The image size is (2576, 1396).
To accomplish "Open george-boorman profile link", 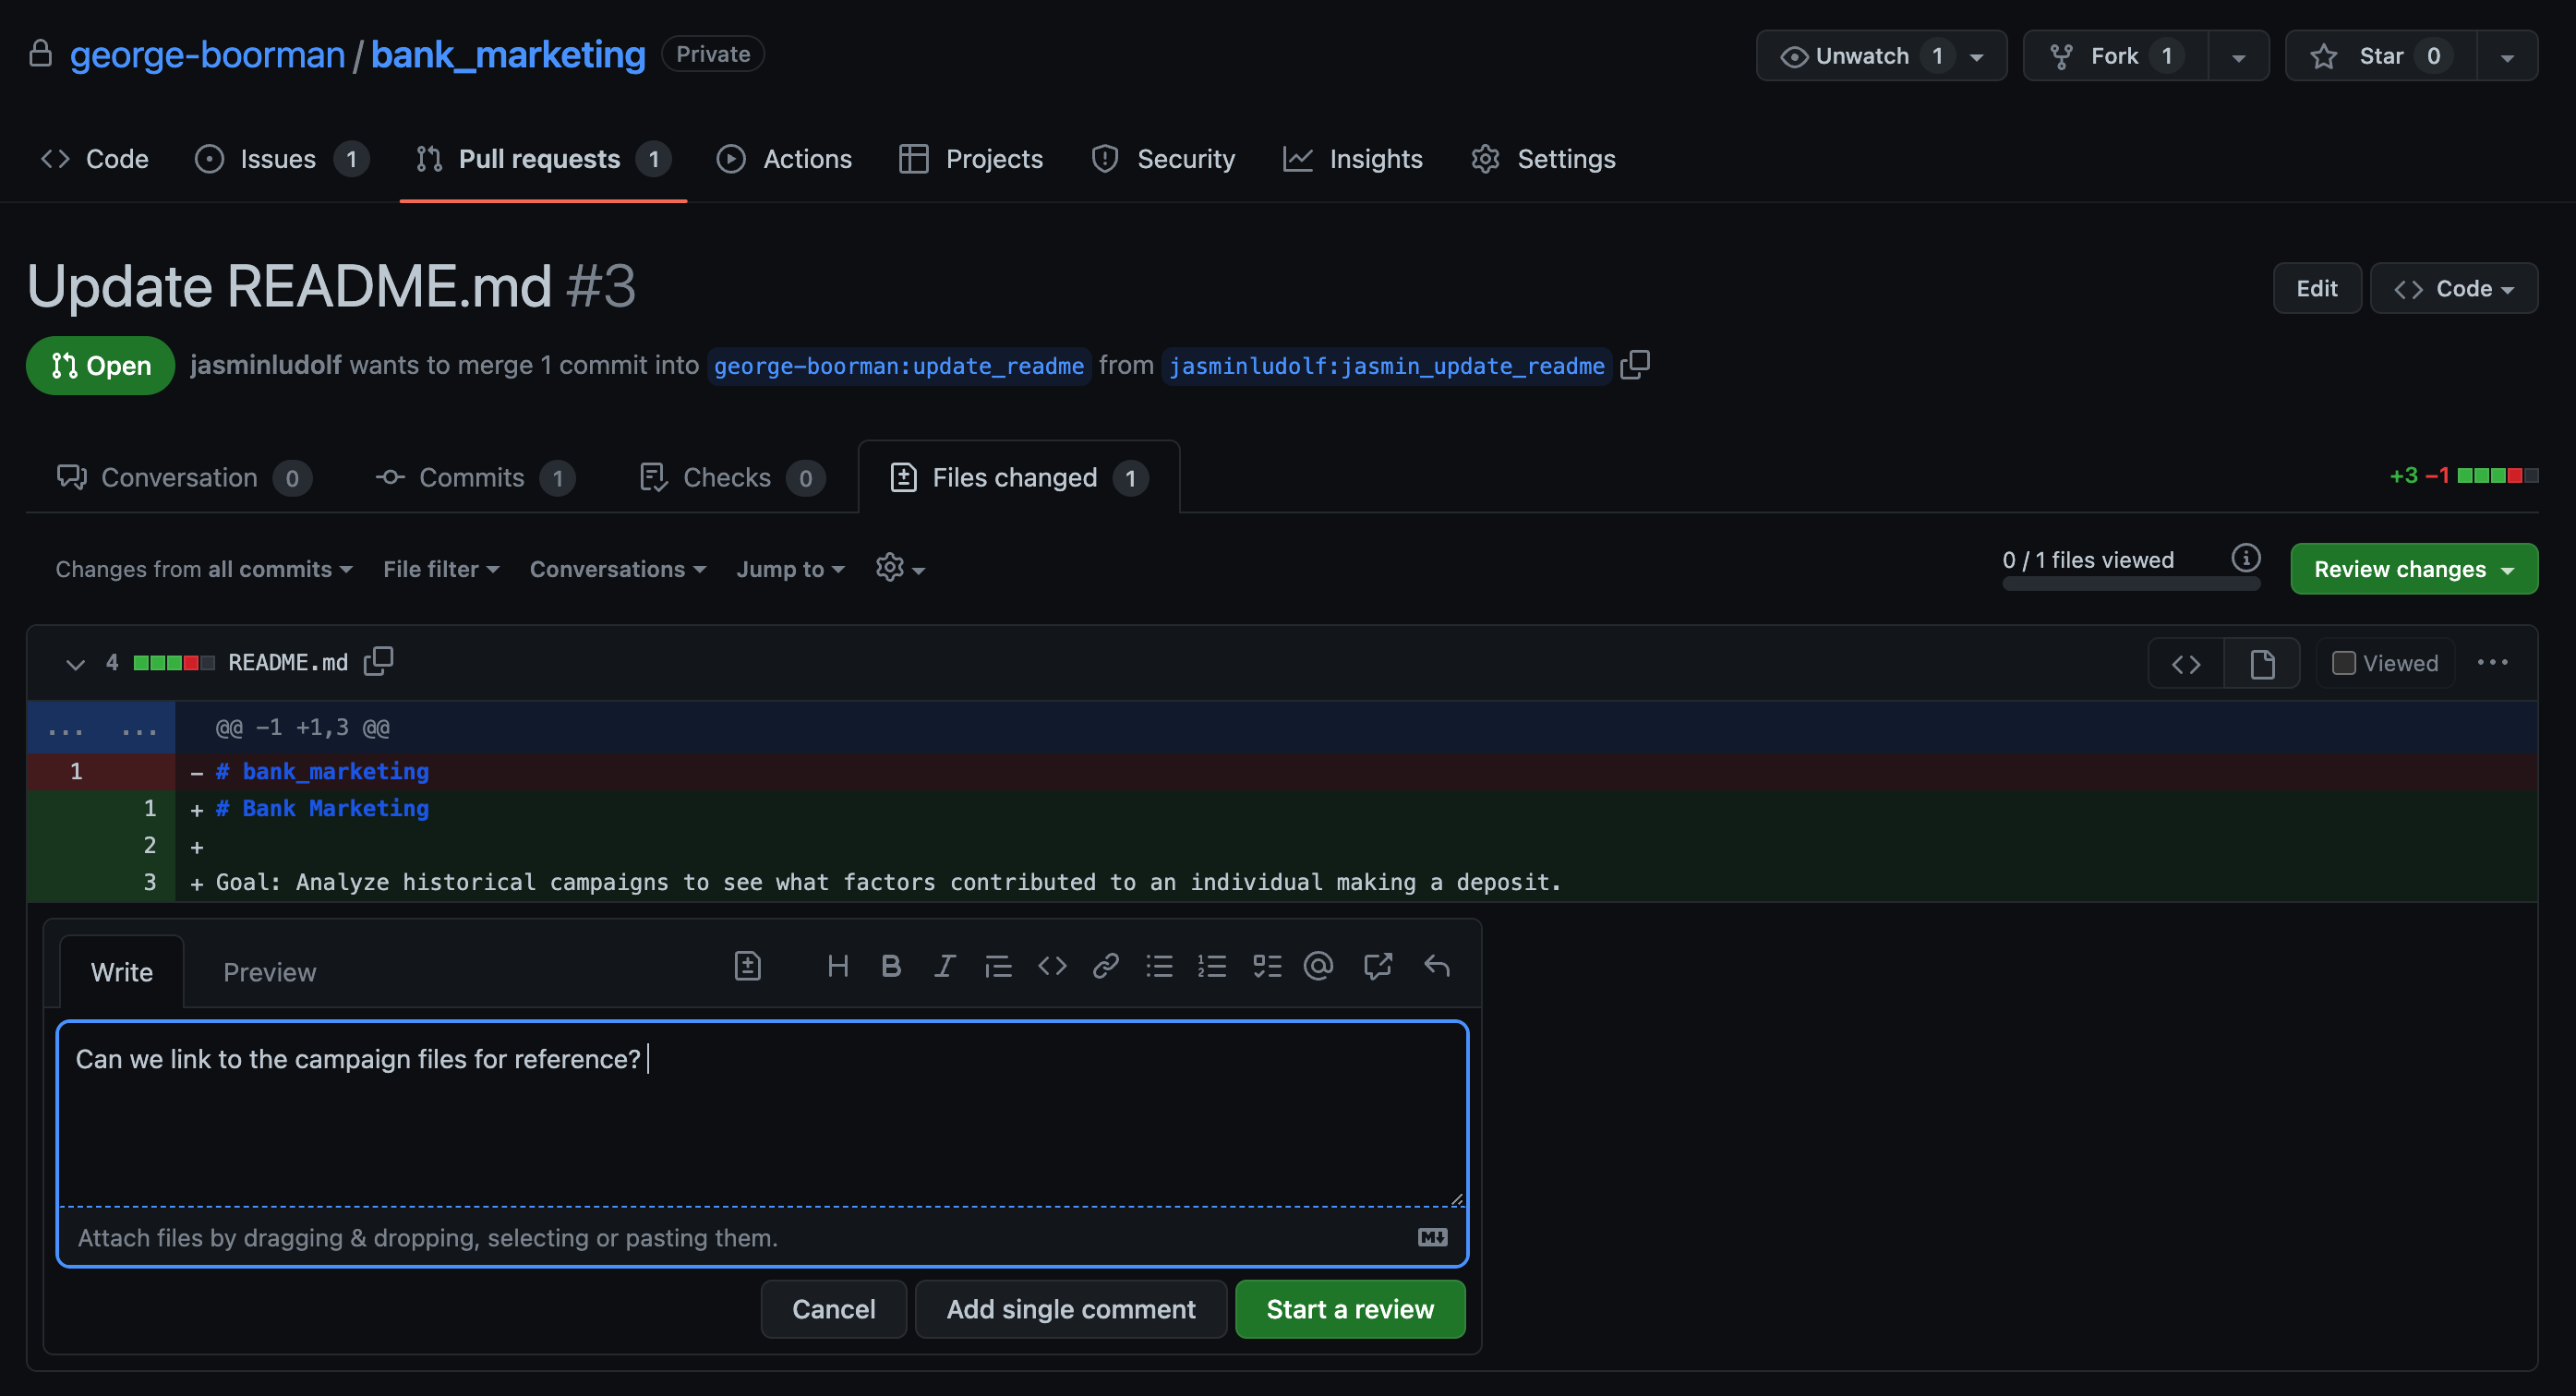I will [207, 54].
